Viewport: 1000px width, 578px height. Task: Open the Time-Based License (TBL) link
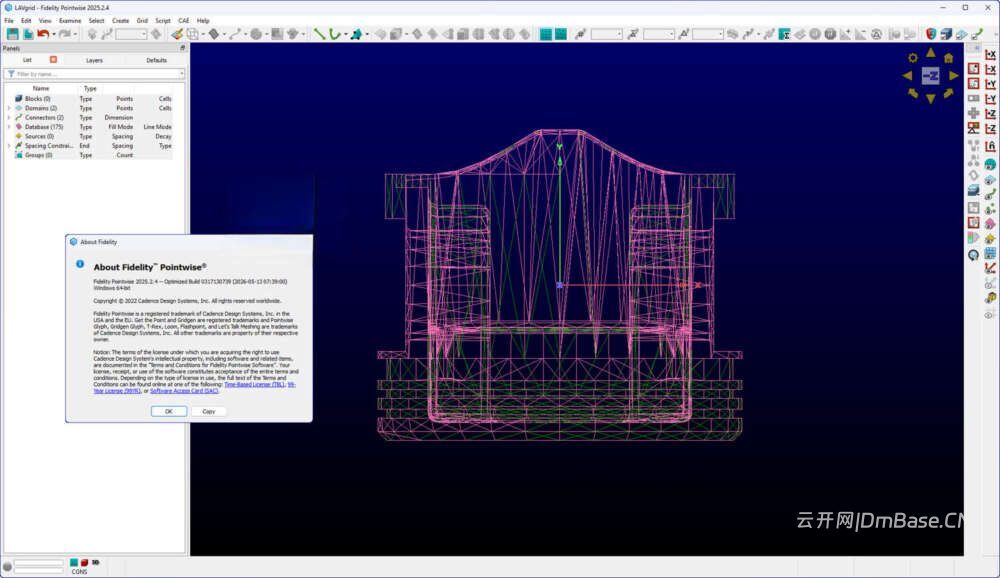(x=254, y=385)
